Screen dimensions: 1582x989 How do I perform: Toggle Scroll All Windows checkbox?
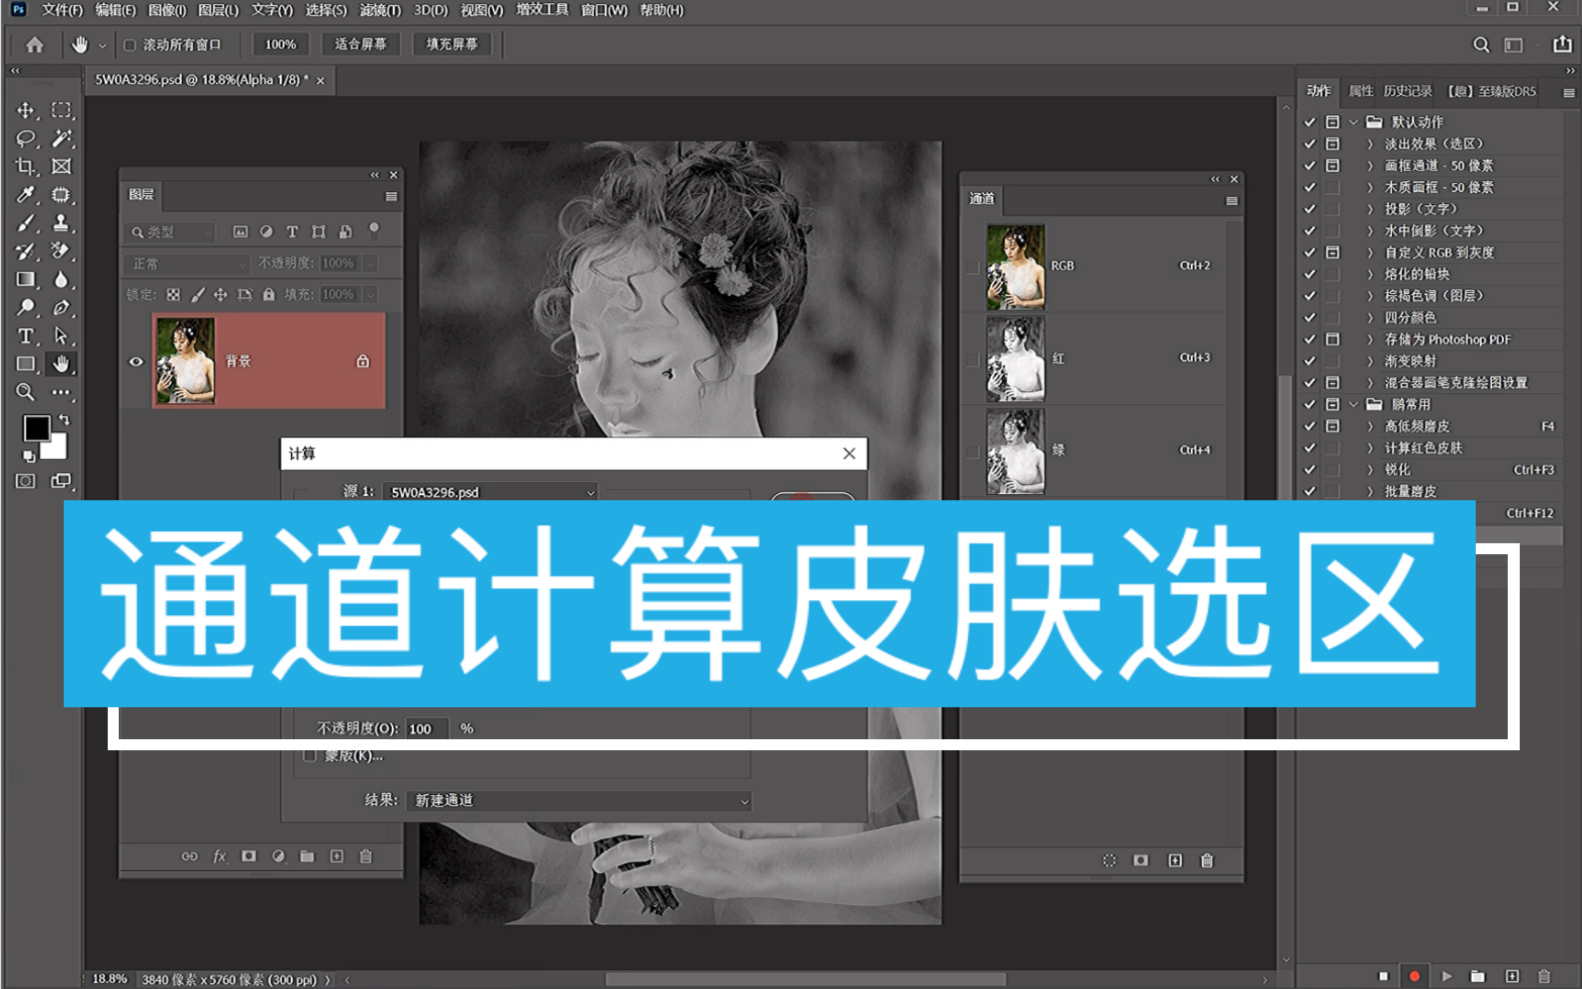(130, 45)
